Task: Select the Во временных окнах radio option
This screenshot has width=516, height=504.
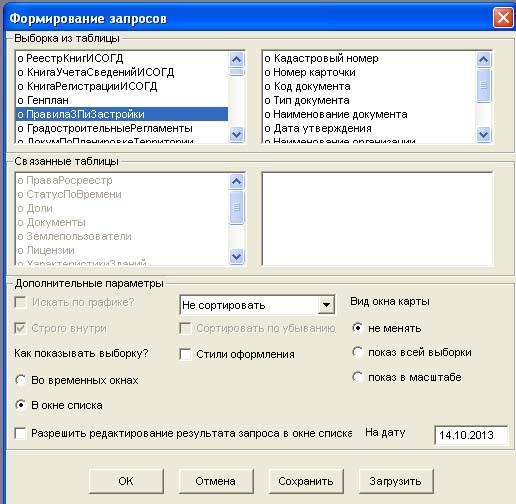Action: tap(21, 380)
